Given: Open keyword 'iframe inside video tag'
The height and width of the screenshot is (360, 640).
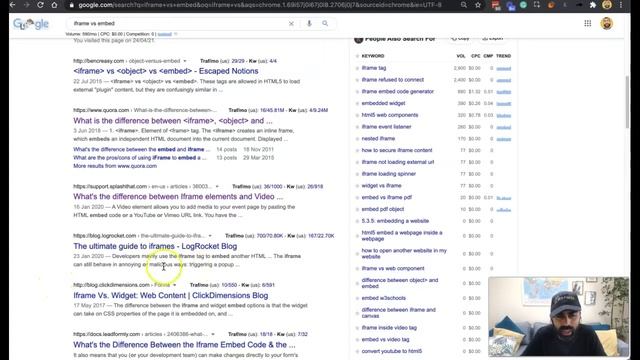Looking at the screenshot, I should (x=389, y=328).
